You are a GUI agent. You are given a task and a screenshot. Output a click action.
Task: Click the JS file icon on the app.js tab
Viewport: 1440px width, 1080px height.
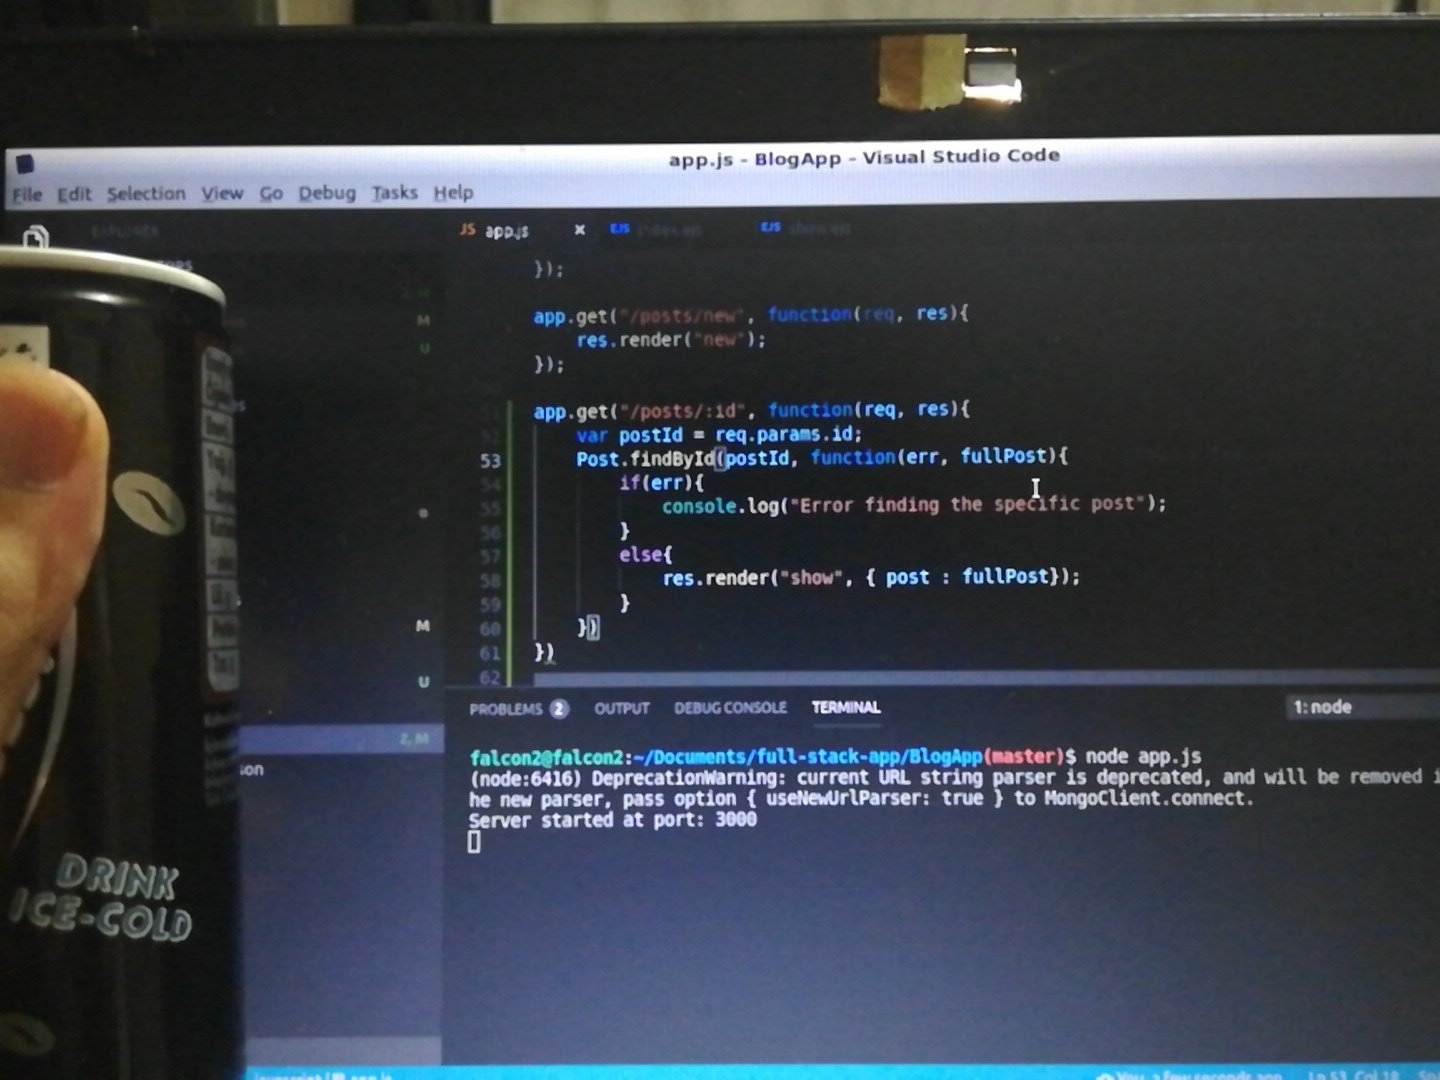point(467,230)
